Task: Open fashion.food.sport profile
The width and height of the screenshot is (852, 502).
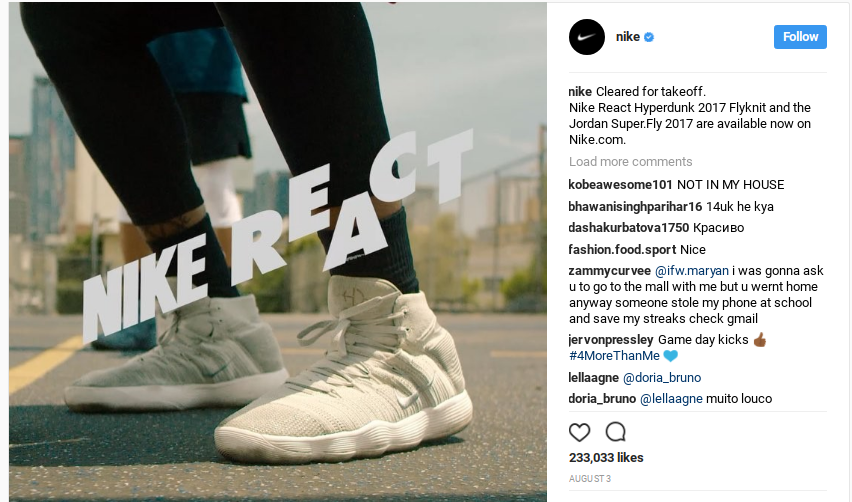Action: [622, 250]
